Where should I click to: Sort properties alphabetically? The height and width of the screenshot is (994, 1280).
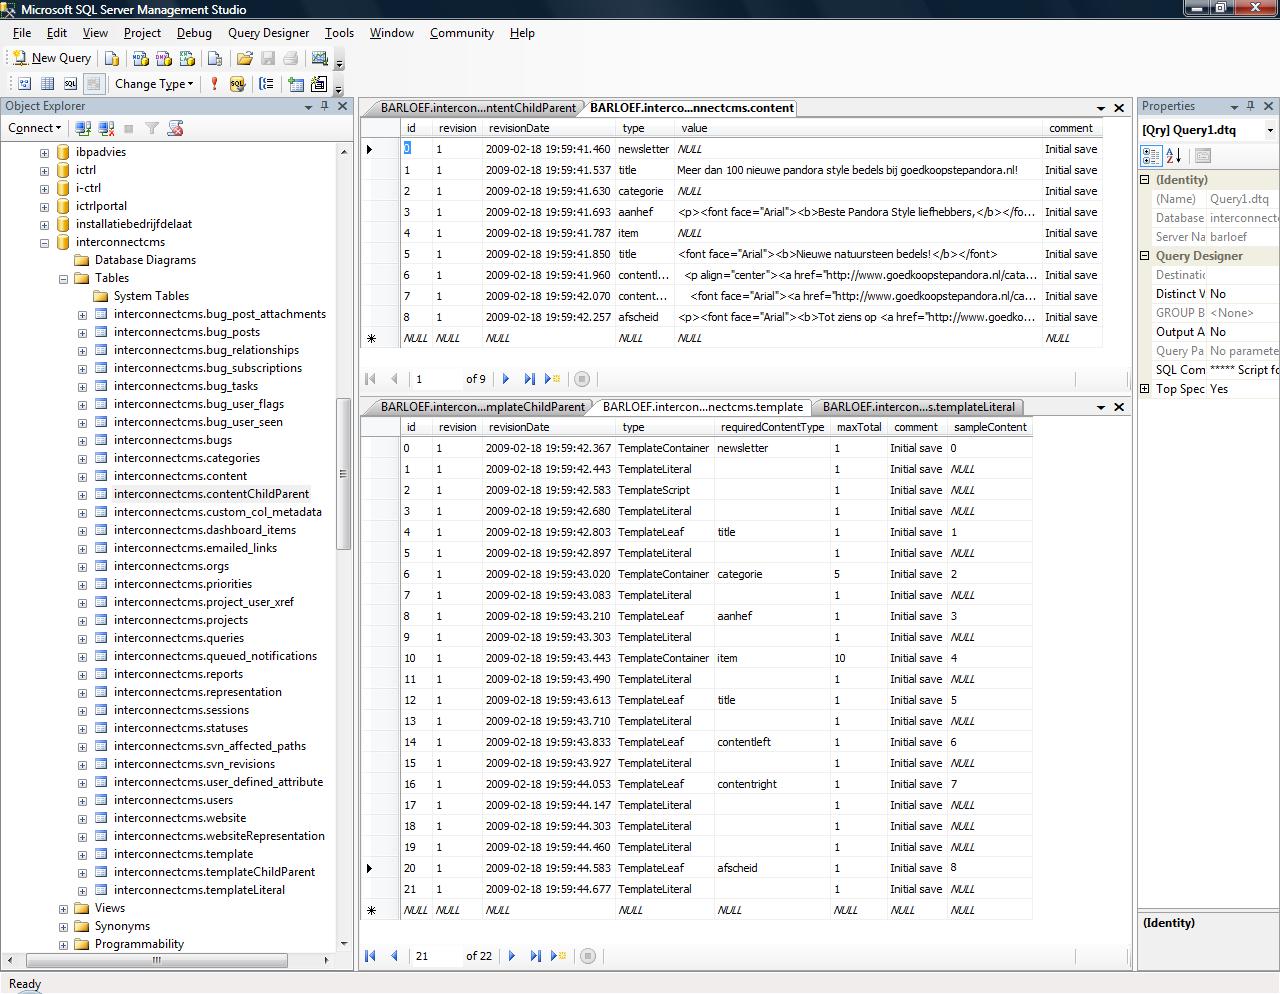[x=1174, y=156]
